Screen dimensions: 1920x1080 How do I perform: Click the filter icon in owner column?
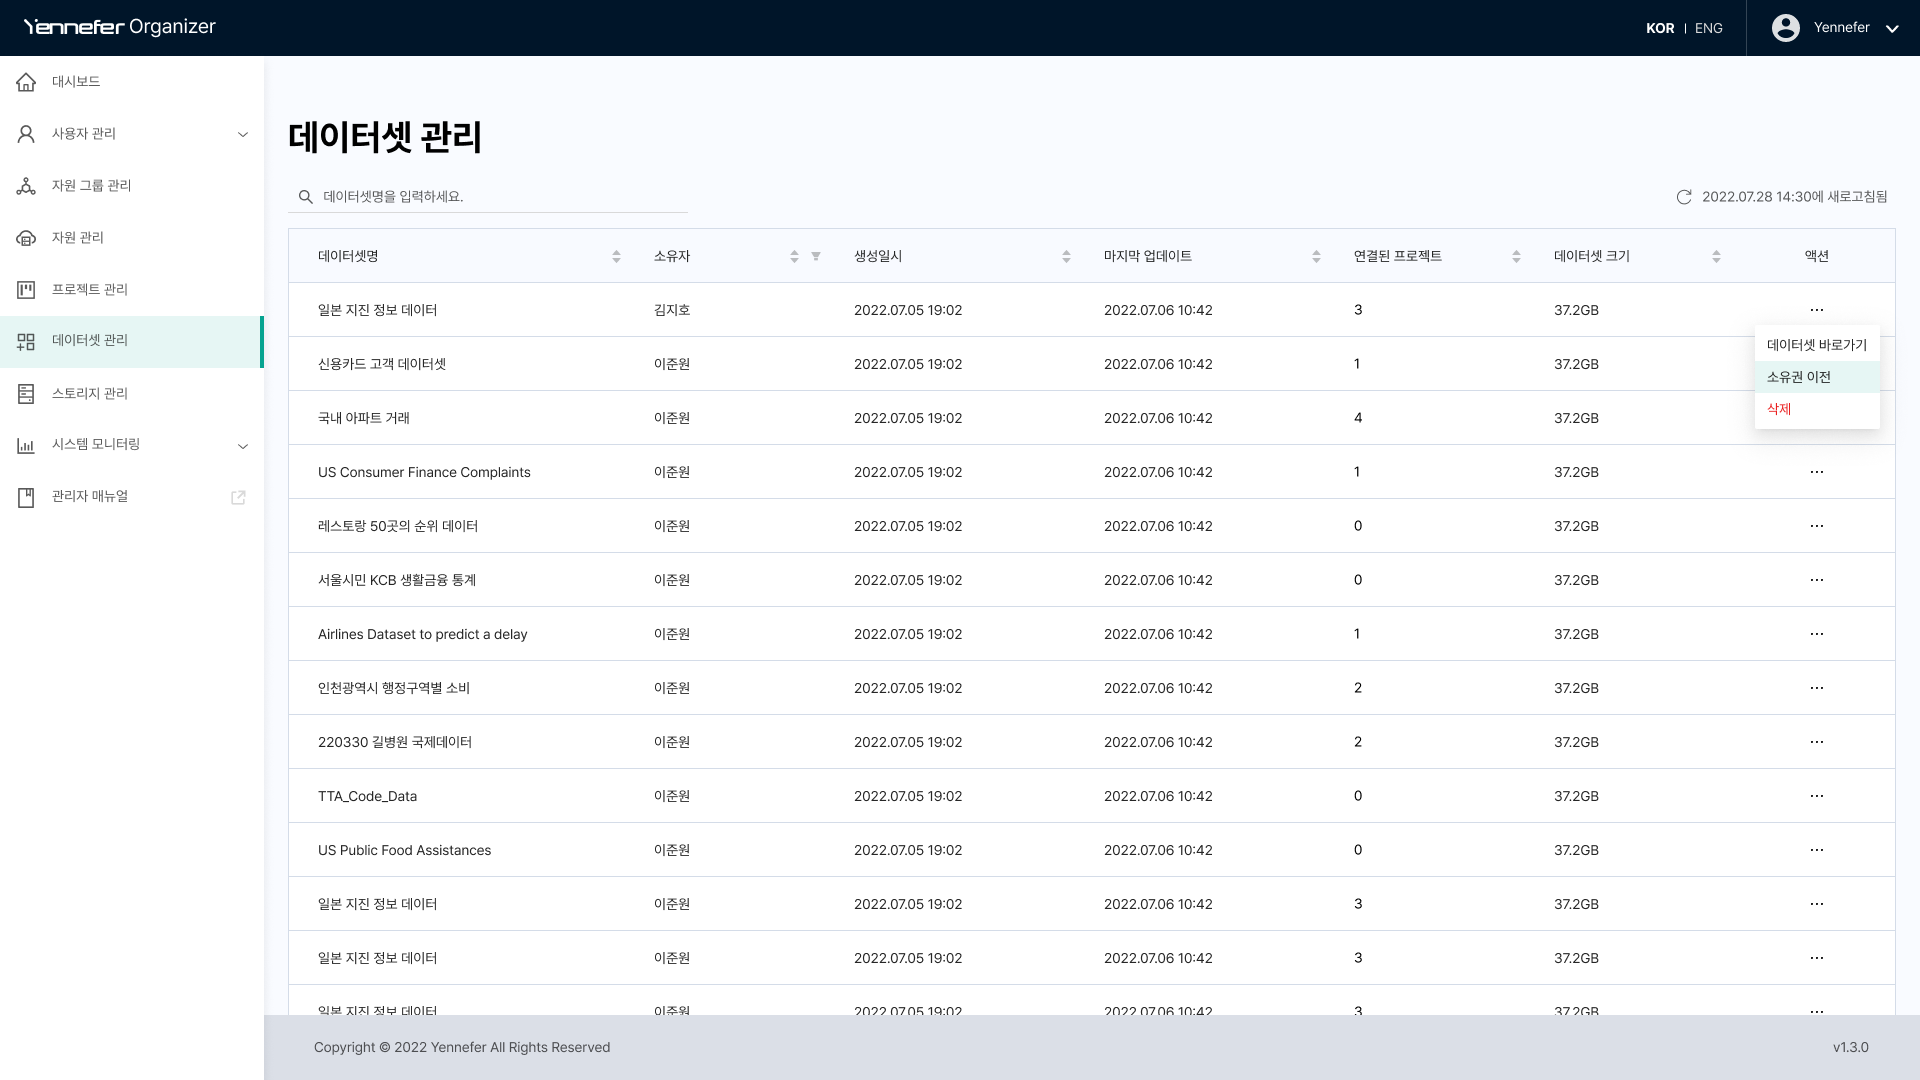[x=816, y=257]
